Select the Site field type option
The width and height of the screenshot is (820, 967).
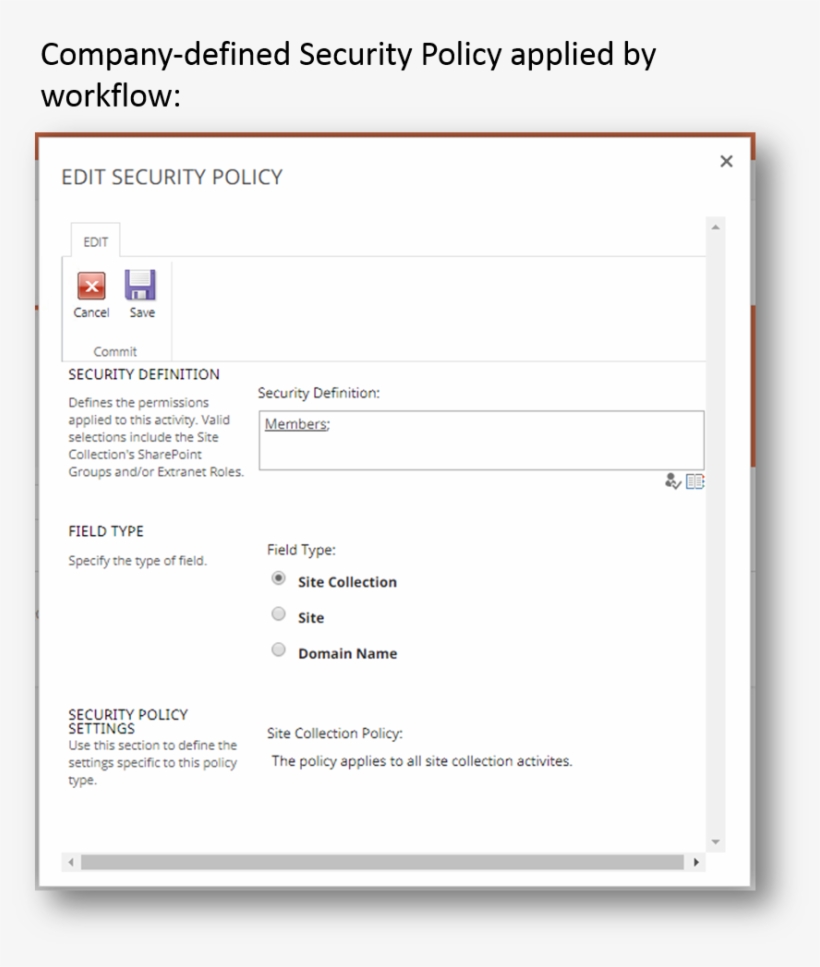(278, 613)
